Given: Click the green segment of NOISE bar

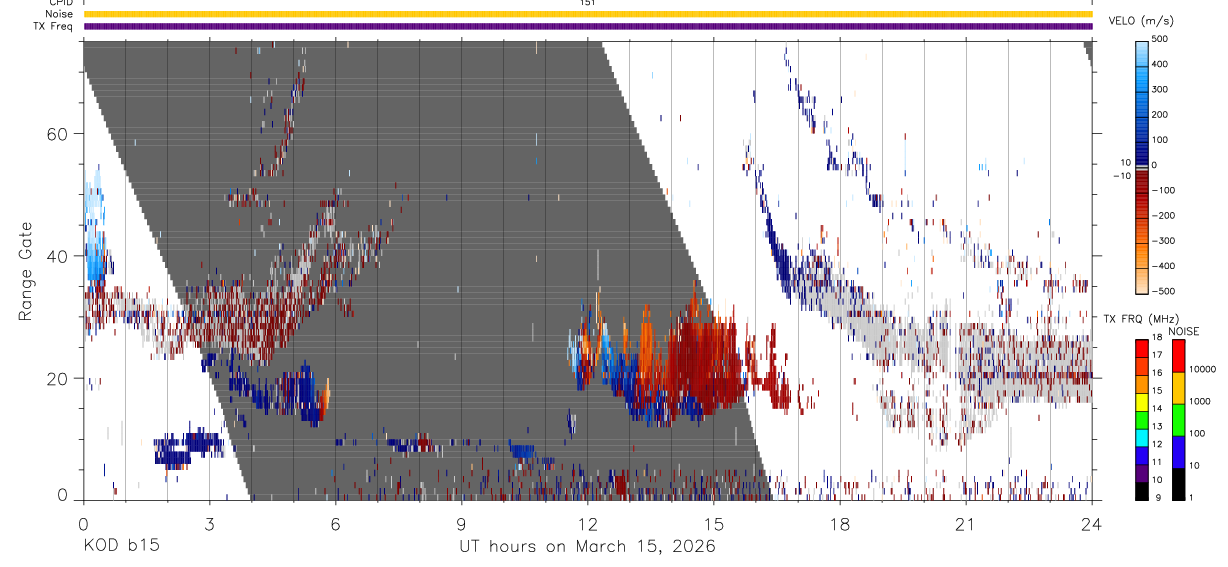Looking at the screenshot, I should coord(1178,420).
